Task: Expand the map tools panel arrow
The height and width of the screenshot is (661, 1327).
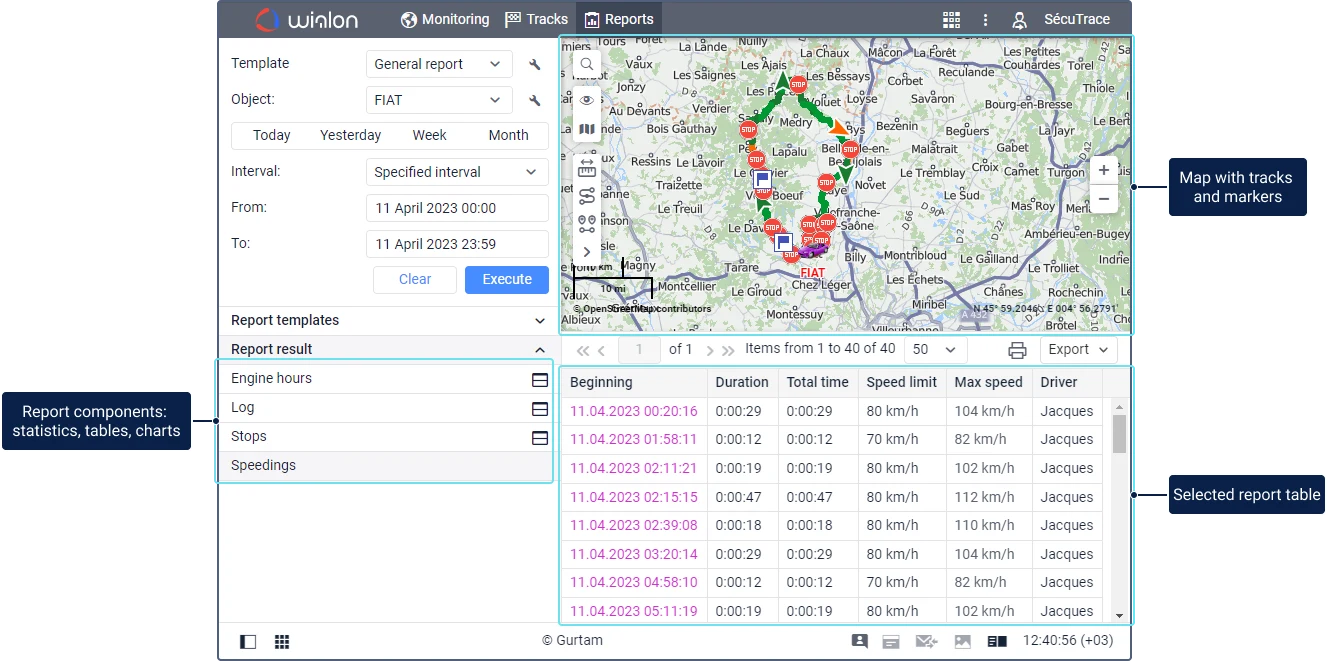Action: coord(587,252)
